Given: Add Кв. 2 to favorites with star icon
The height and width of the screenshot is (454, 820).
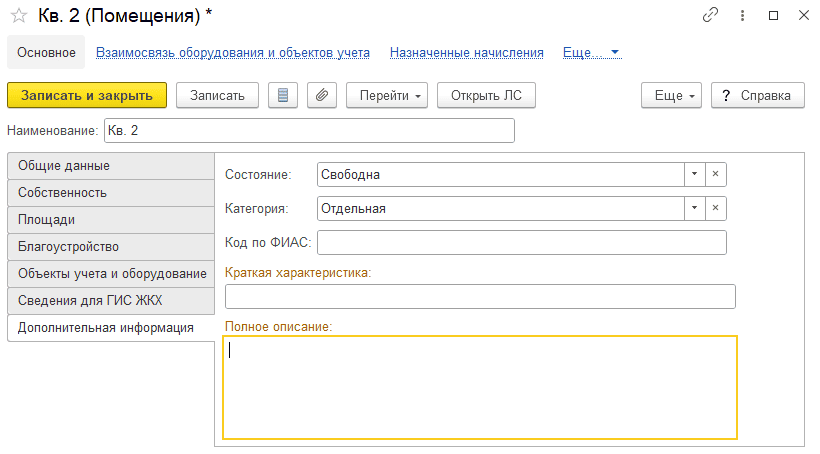Looking at the screenshot, I should 19,16.
